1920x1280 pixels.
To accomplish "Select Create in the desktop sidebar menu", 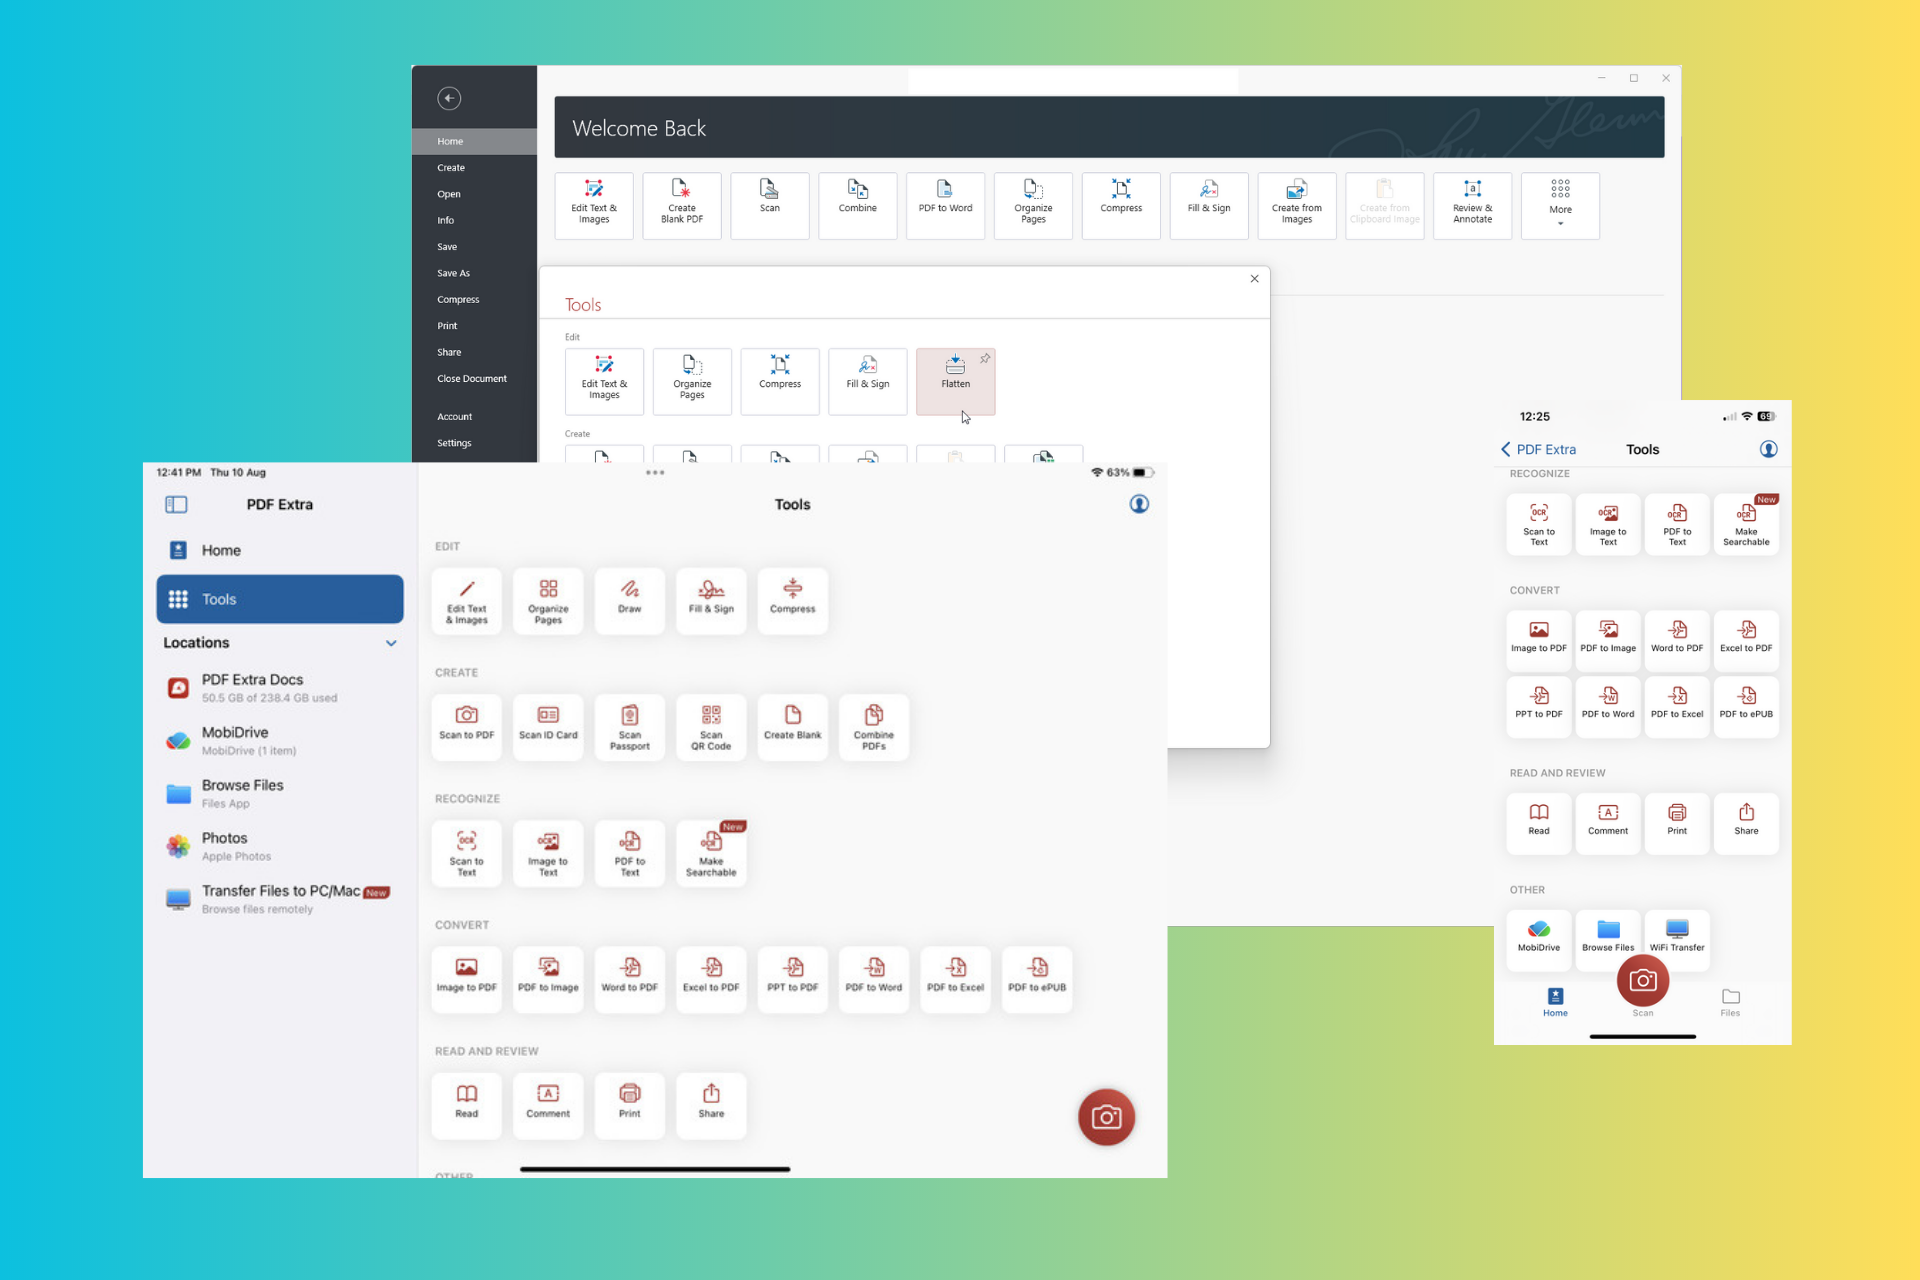I will 474,168.
